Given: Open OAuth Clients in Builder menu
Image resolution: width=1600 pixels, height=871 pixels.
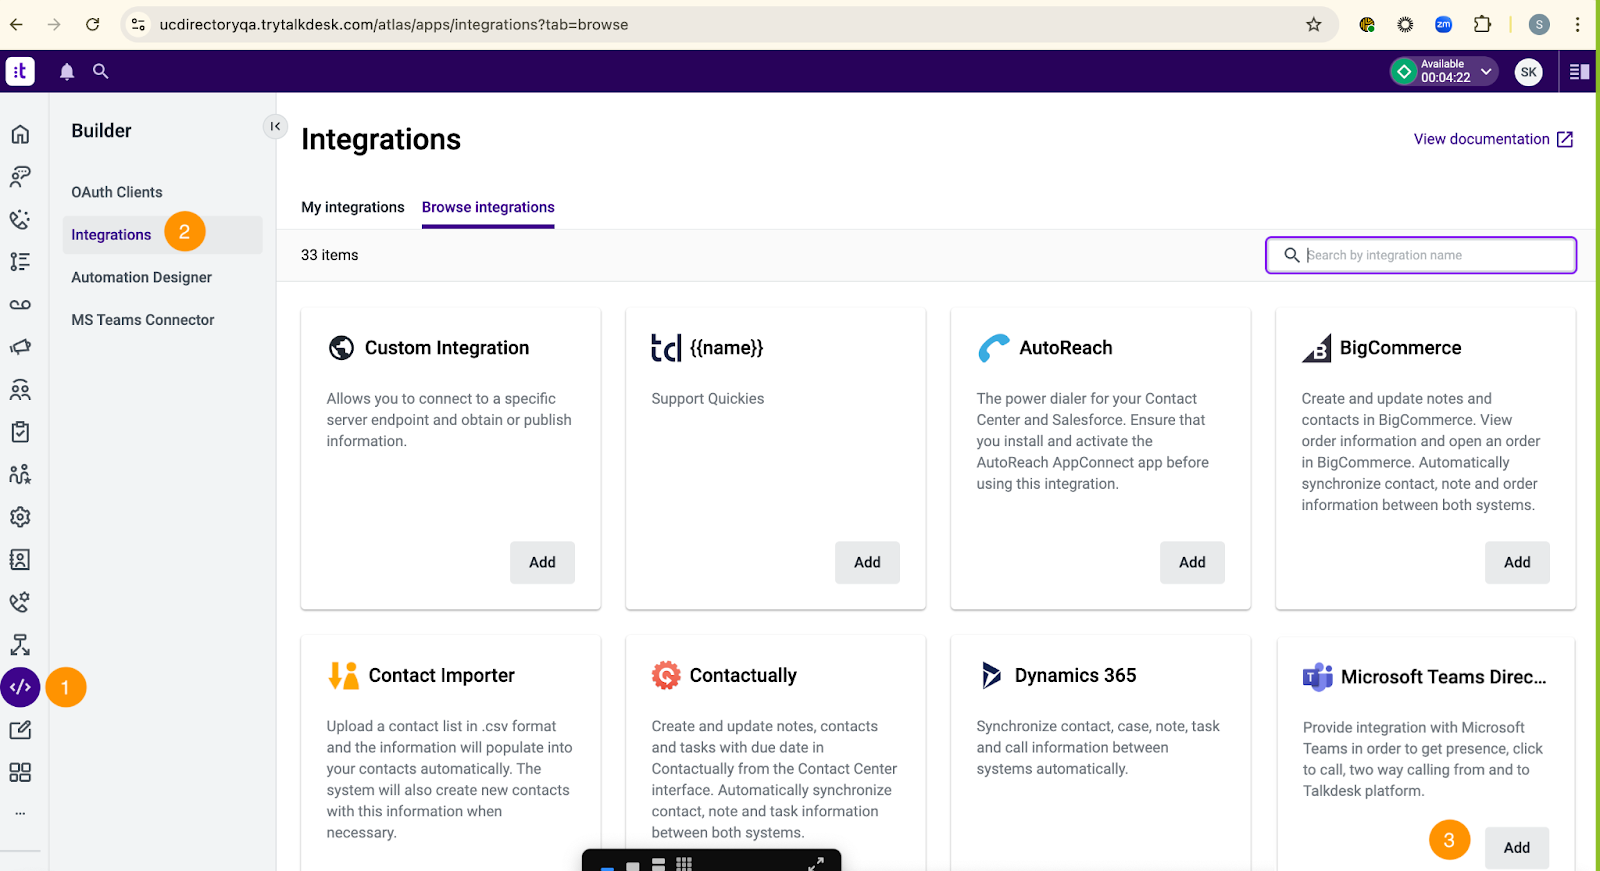Looking at the screenshot, I should click(x=117, y=192).
